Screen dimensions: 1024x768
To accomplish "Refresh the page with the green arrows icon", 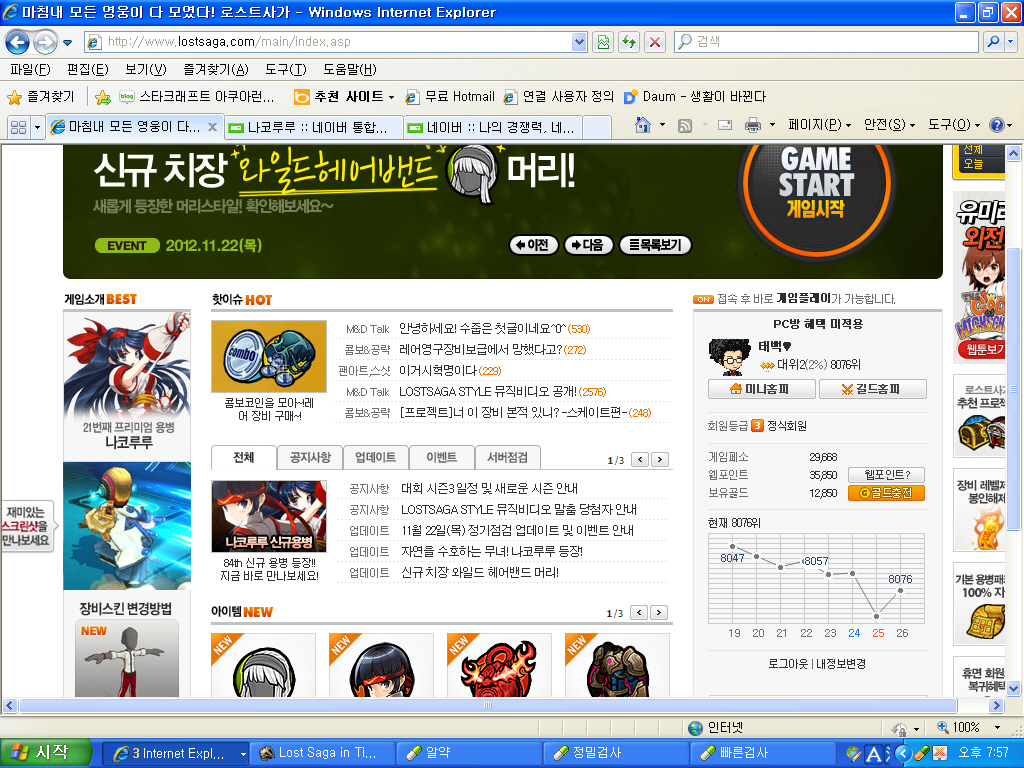I will click(629, 42).
